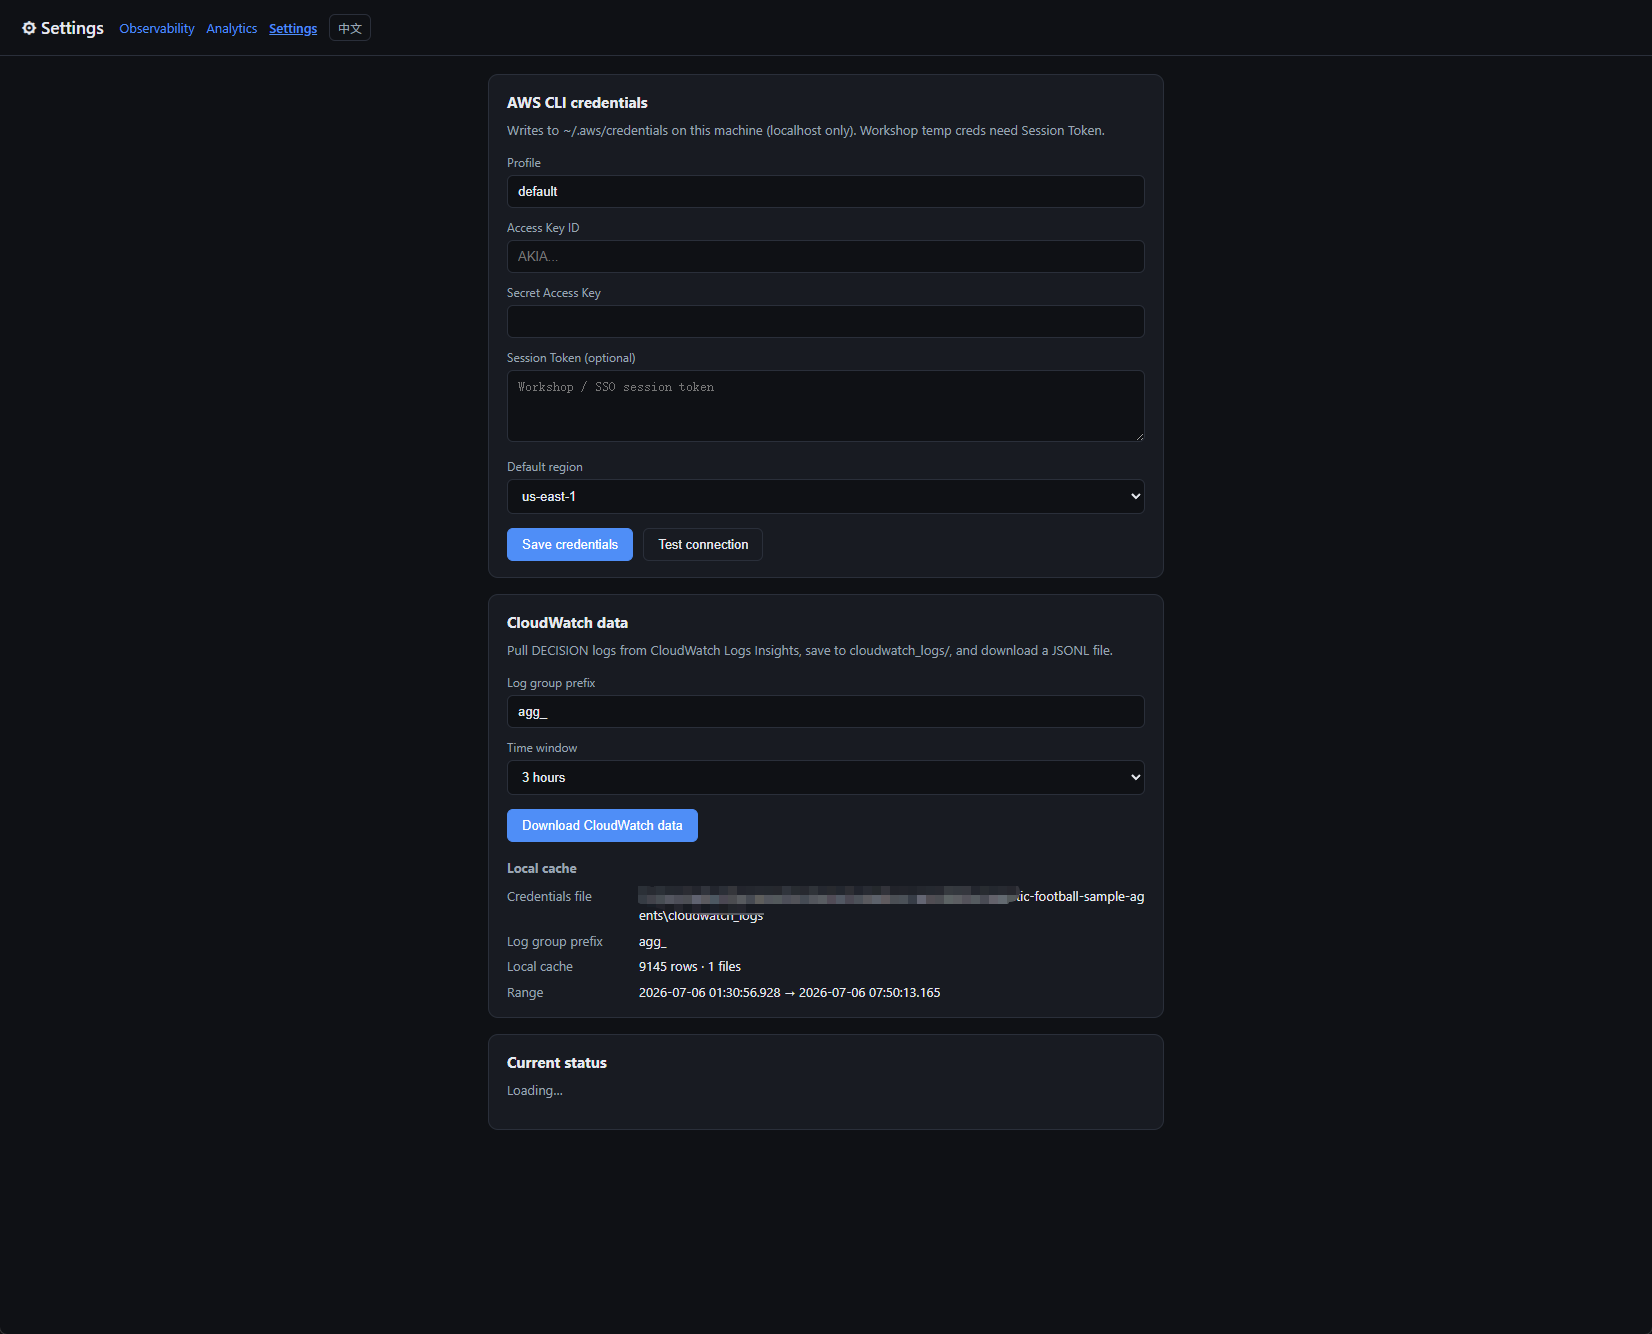Image resolution: width=1652 pixels, height=1334 pixels.
Task: Open the Observability page
Action: (x=157, y=29)
